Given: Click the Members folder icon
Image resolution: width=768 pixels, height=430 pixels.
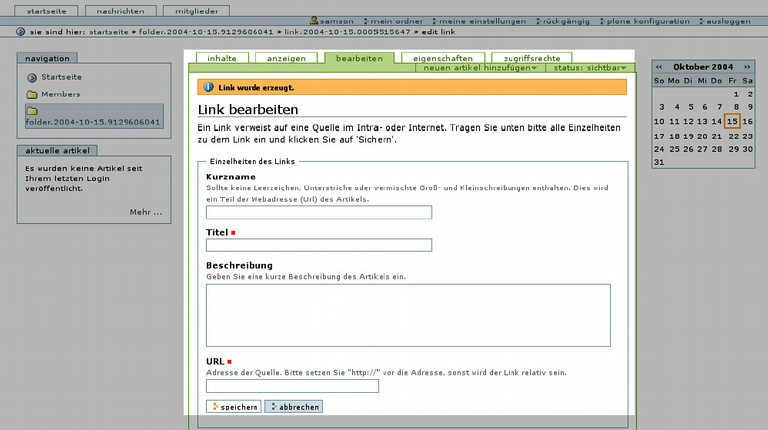Looking at the screenshot, I should click(32, 94).
